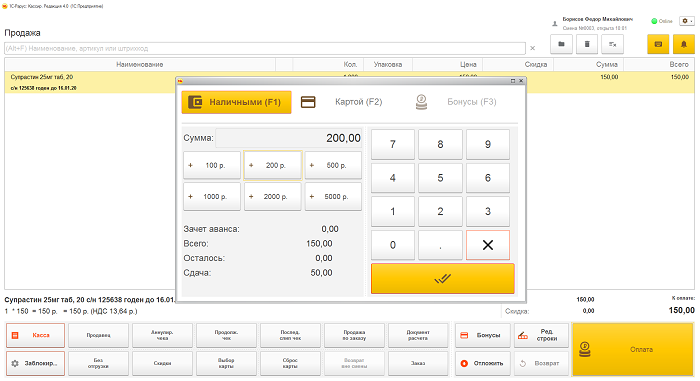This screenshot has height=381, width=700.
Task: Click the Без отгрузки button
Action: [x=99, y=364]
